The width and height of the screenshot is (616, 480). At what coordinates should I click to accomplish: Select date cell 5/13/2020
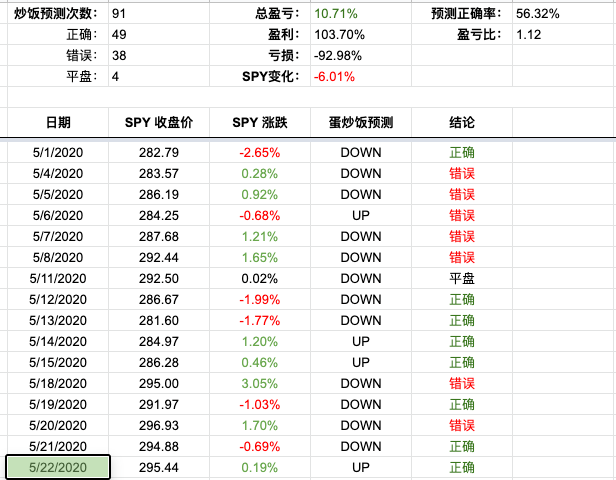(58, 321)
